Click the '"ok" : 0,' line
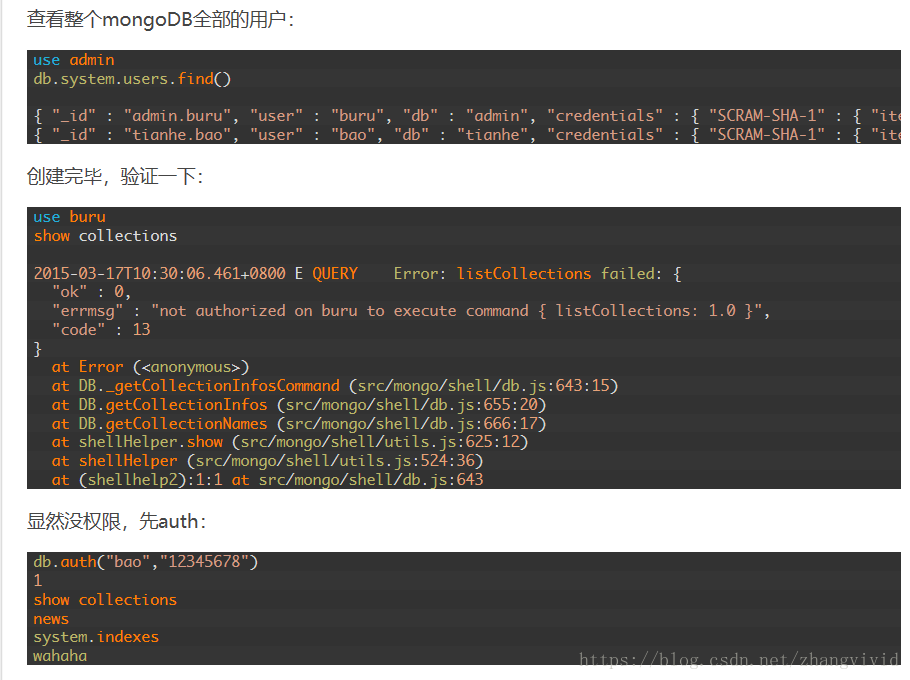910x680 pixels. coord(91,292)
